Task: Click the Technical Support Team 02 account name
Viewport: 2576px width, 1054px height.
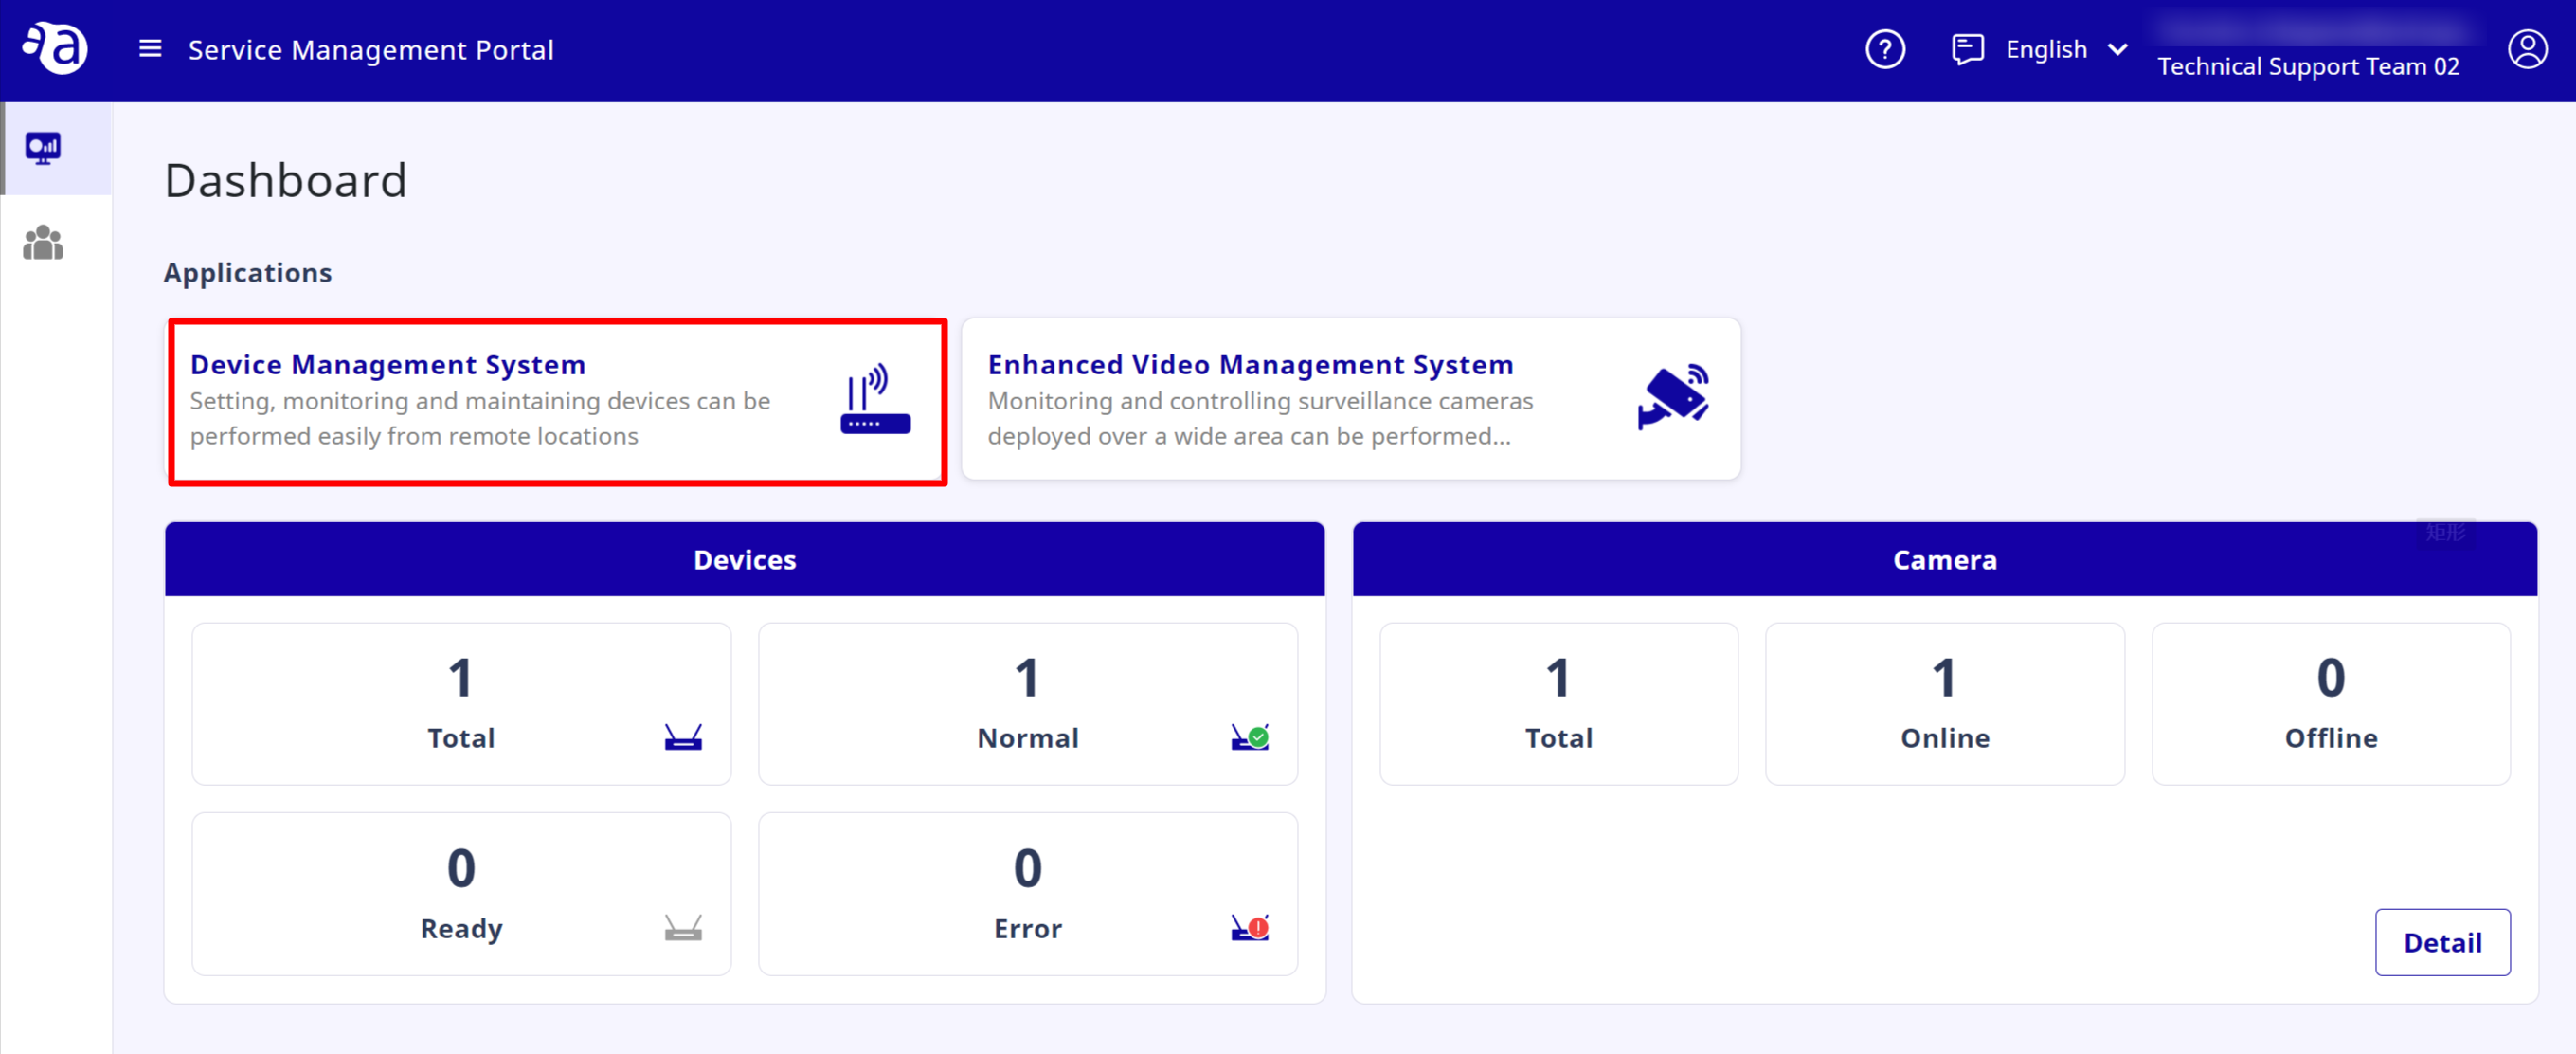Action: coord(2309,66)
